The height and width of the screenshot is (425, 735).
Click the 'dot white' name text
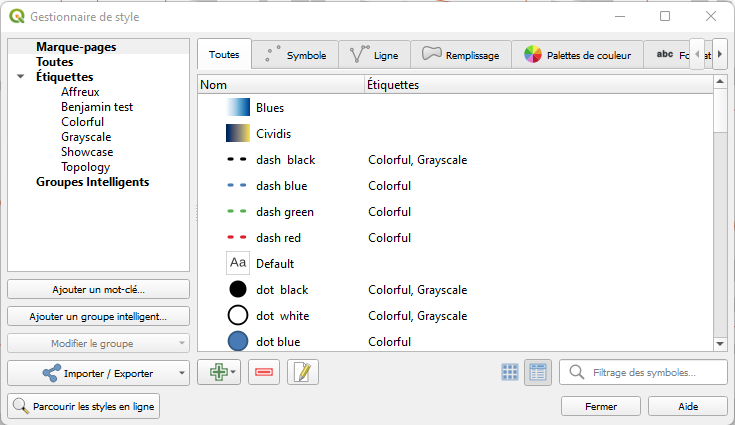[283, 316]
